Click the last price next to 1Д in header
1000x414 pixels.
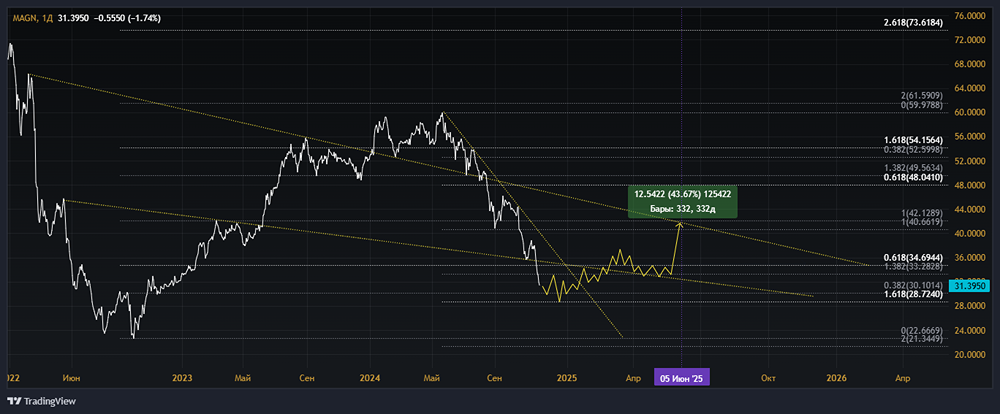(x=73, y=18)
